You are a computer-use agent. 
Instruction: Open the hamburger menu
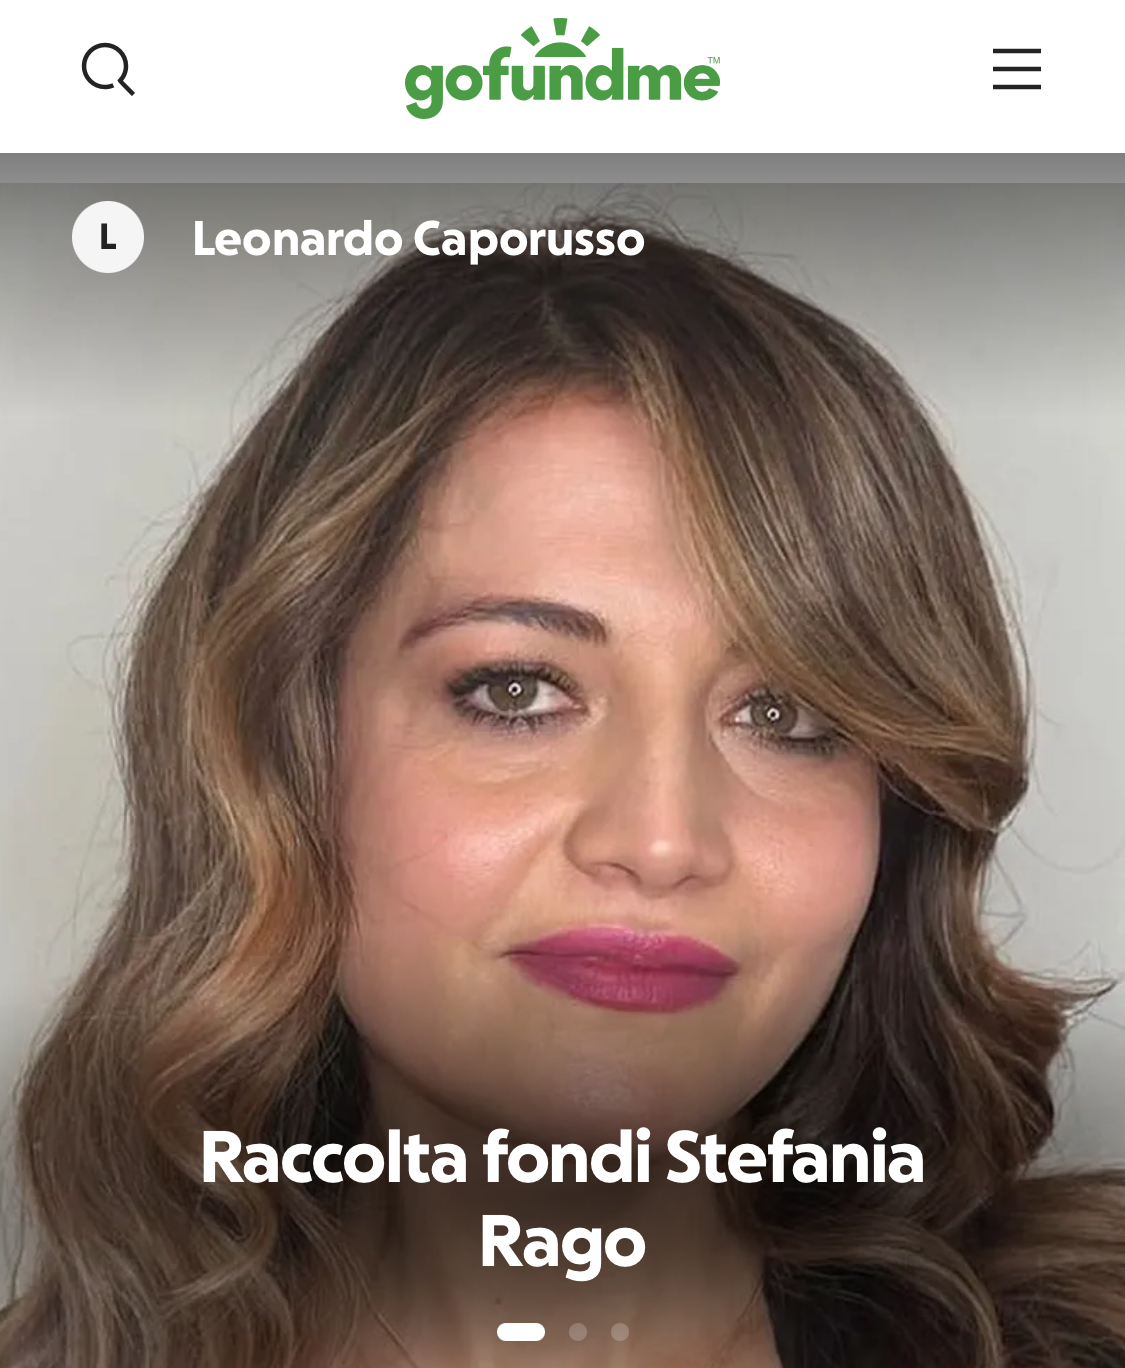(1016, 69)
